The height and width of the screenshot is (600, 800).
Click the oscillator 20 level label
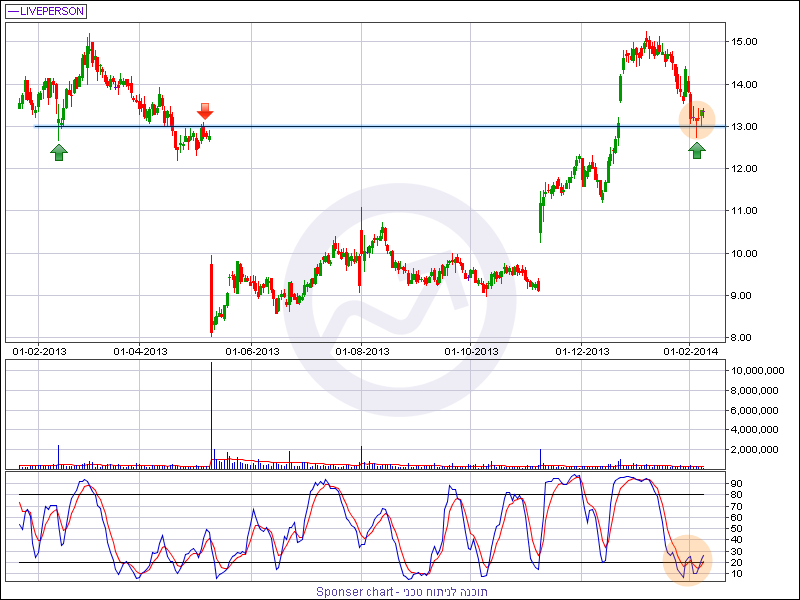tap(736, 563)
